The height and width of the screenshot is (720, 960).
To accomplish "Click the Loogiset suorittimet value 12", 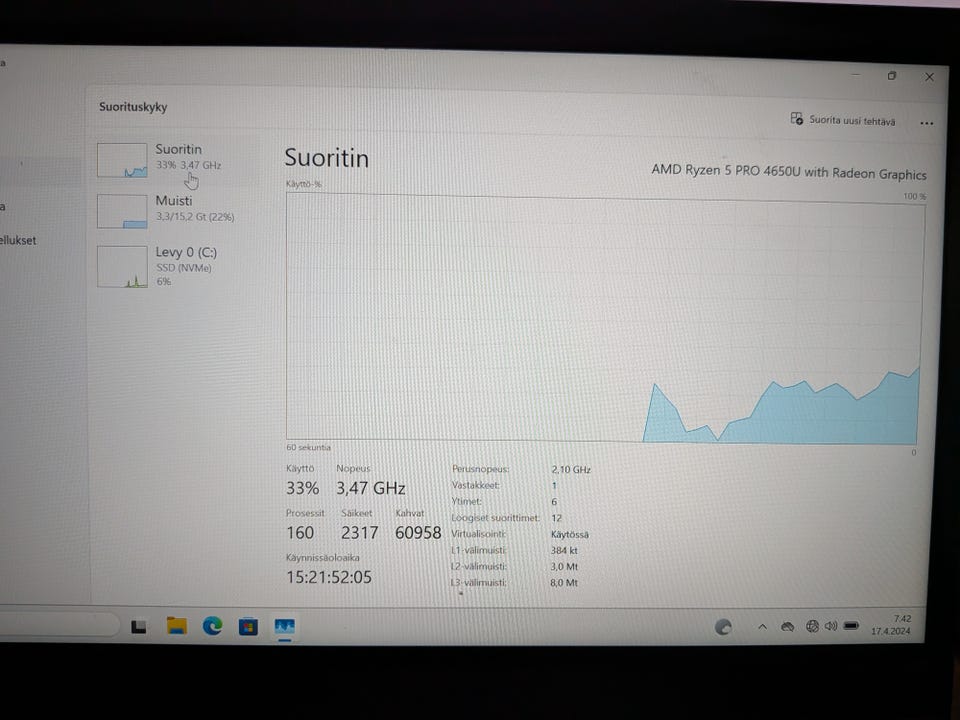I will (556, 518).
